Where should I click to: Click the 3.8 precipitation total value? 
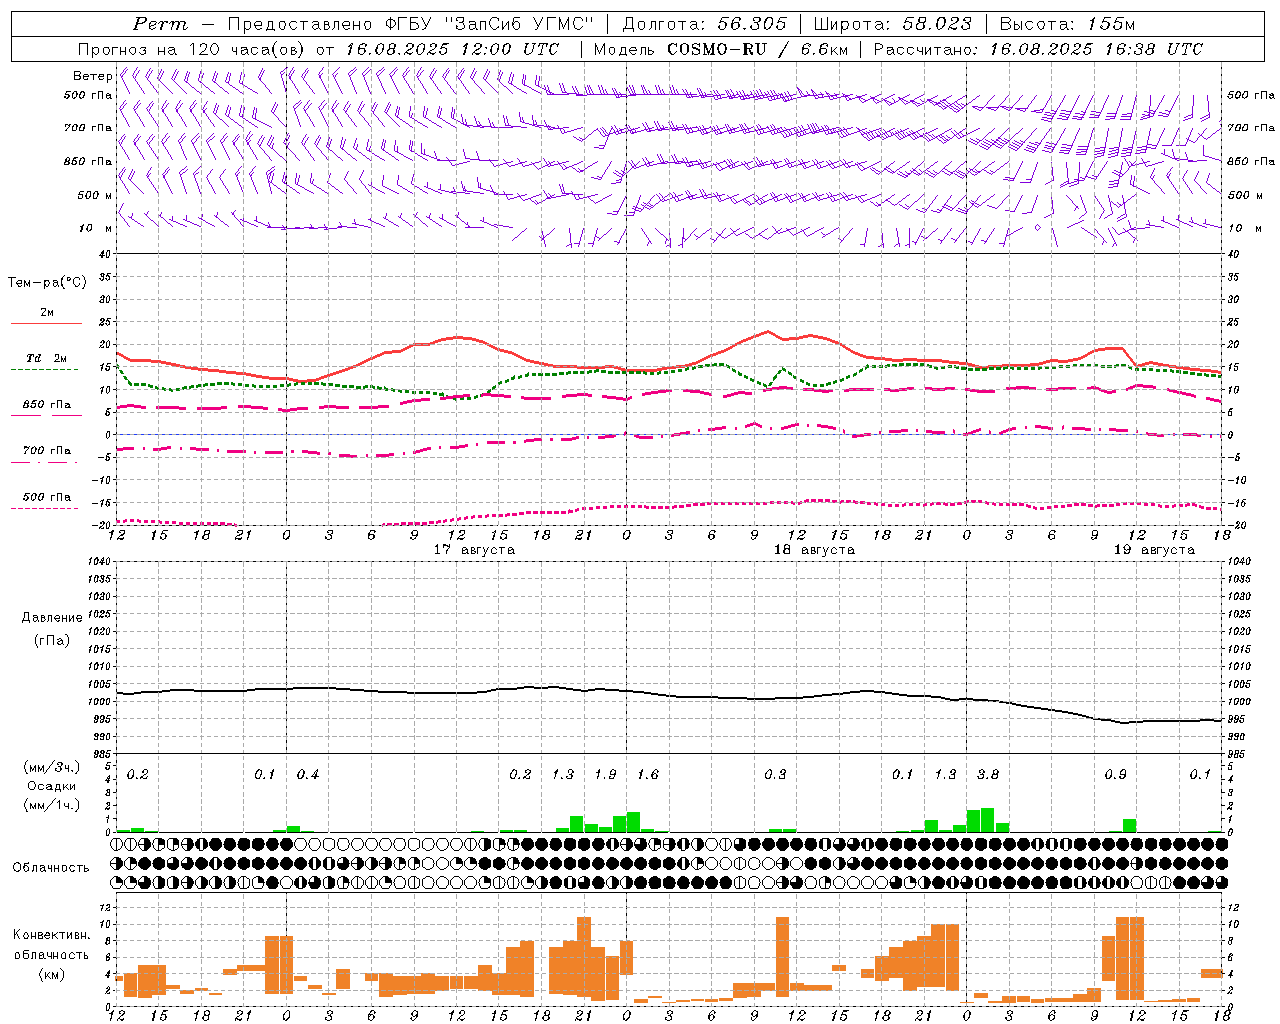987,775
